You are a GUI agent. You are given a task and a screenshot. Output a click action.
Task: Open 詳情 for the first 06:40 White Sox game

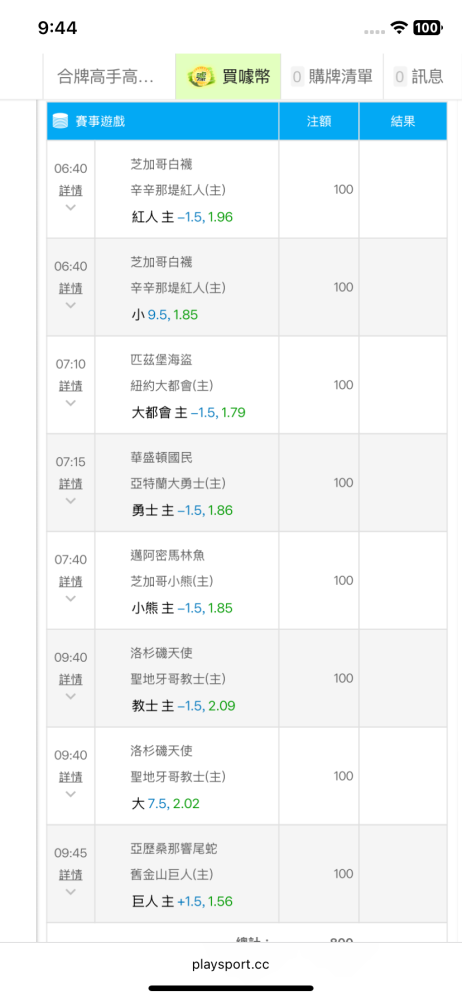coord(71,191)
